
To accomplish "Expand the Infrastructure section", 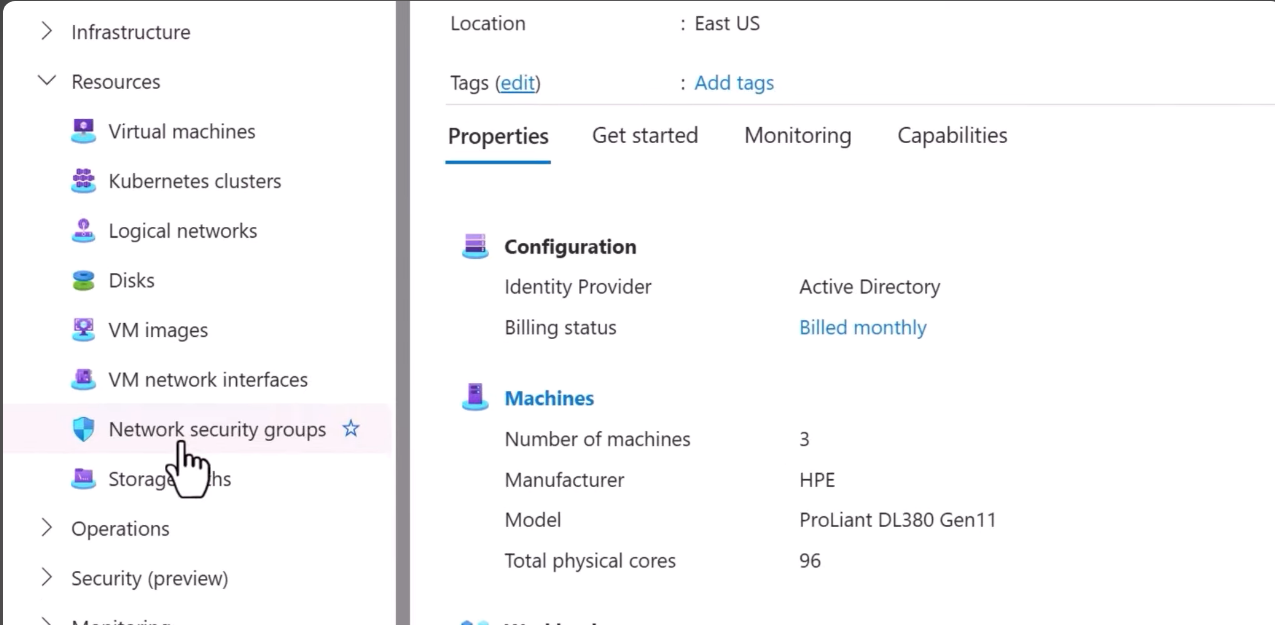I will pyautogui.click(x=46, y=32).
